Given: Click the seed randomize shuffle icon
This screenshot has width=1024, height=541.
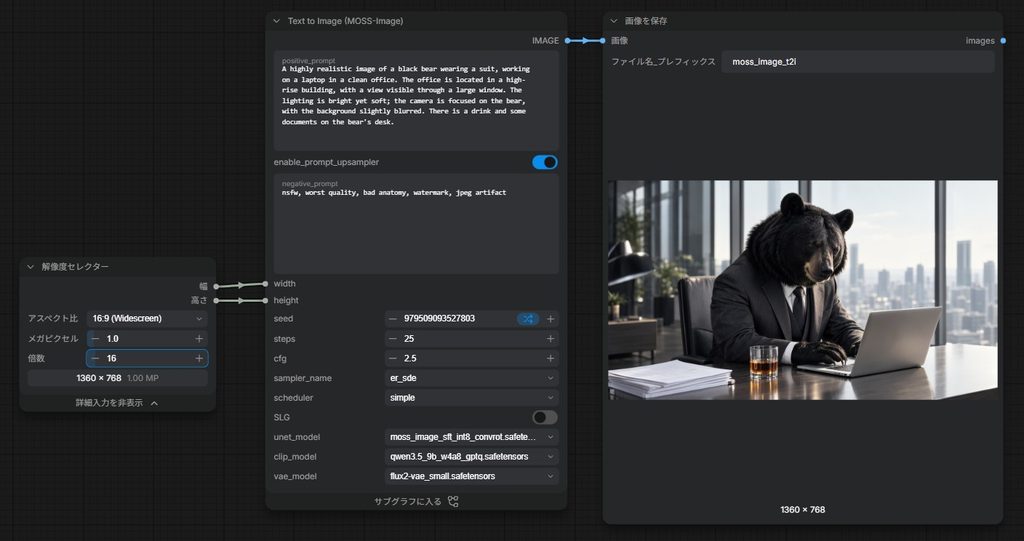Looking at the screenshot, I should click(x=528, y=319).
